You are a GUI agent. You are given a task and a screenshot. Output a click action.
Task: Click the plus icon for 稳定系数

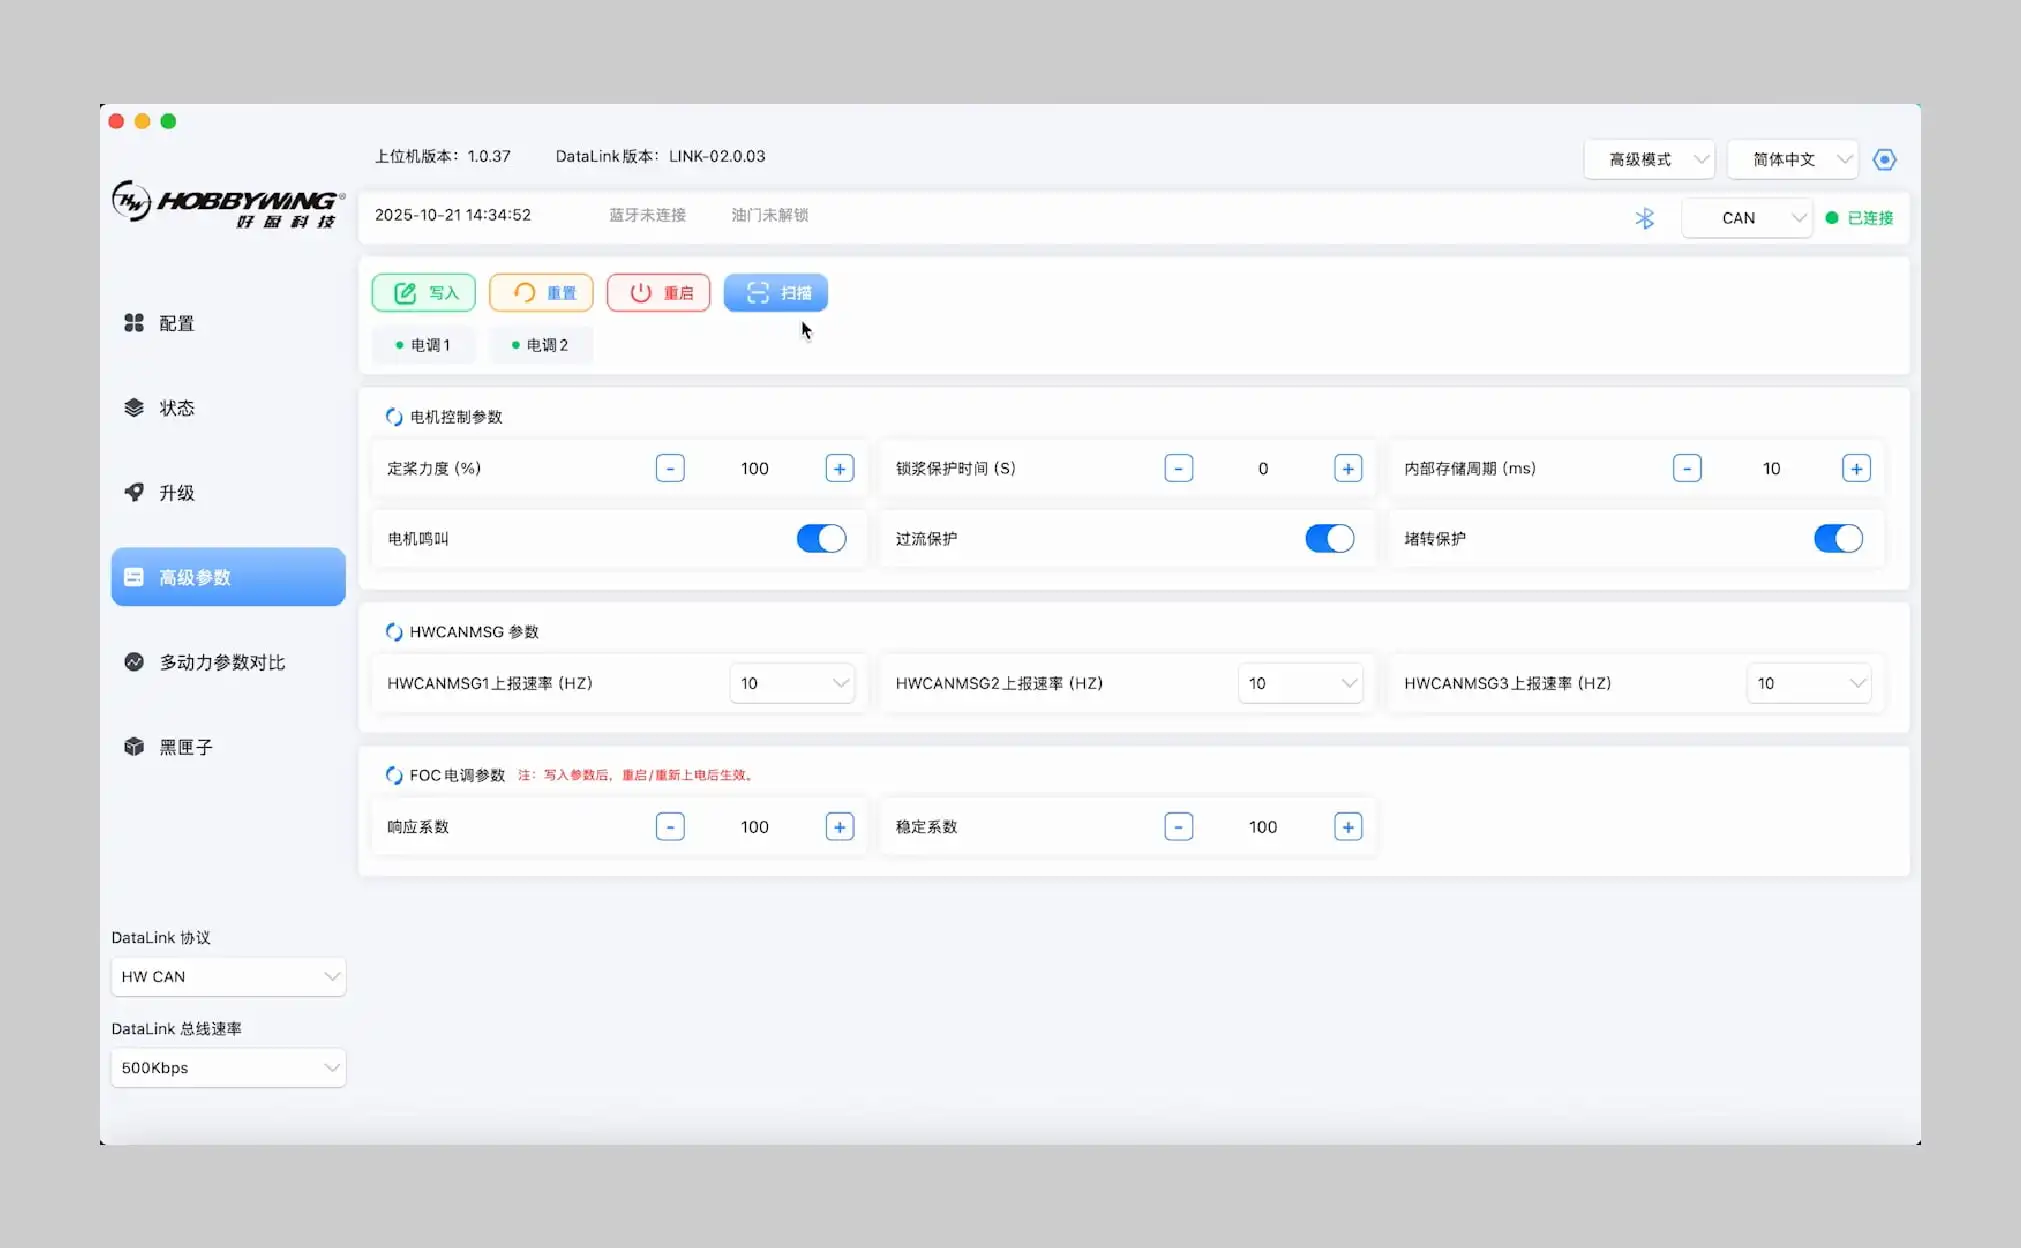coord(1348,827)
